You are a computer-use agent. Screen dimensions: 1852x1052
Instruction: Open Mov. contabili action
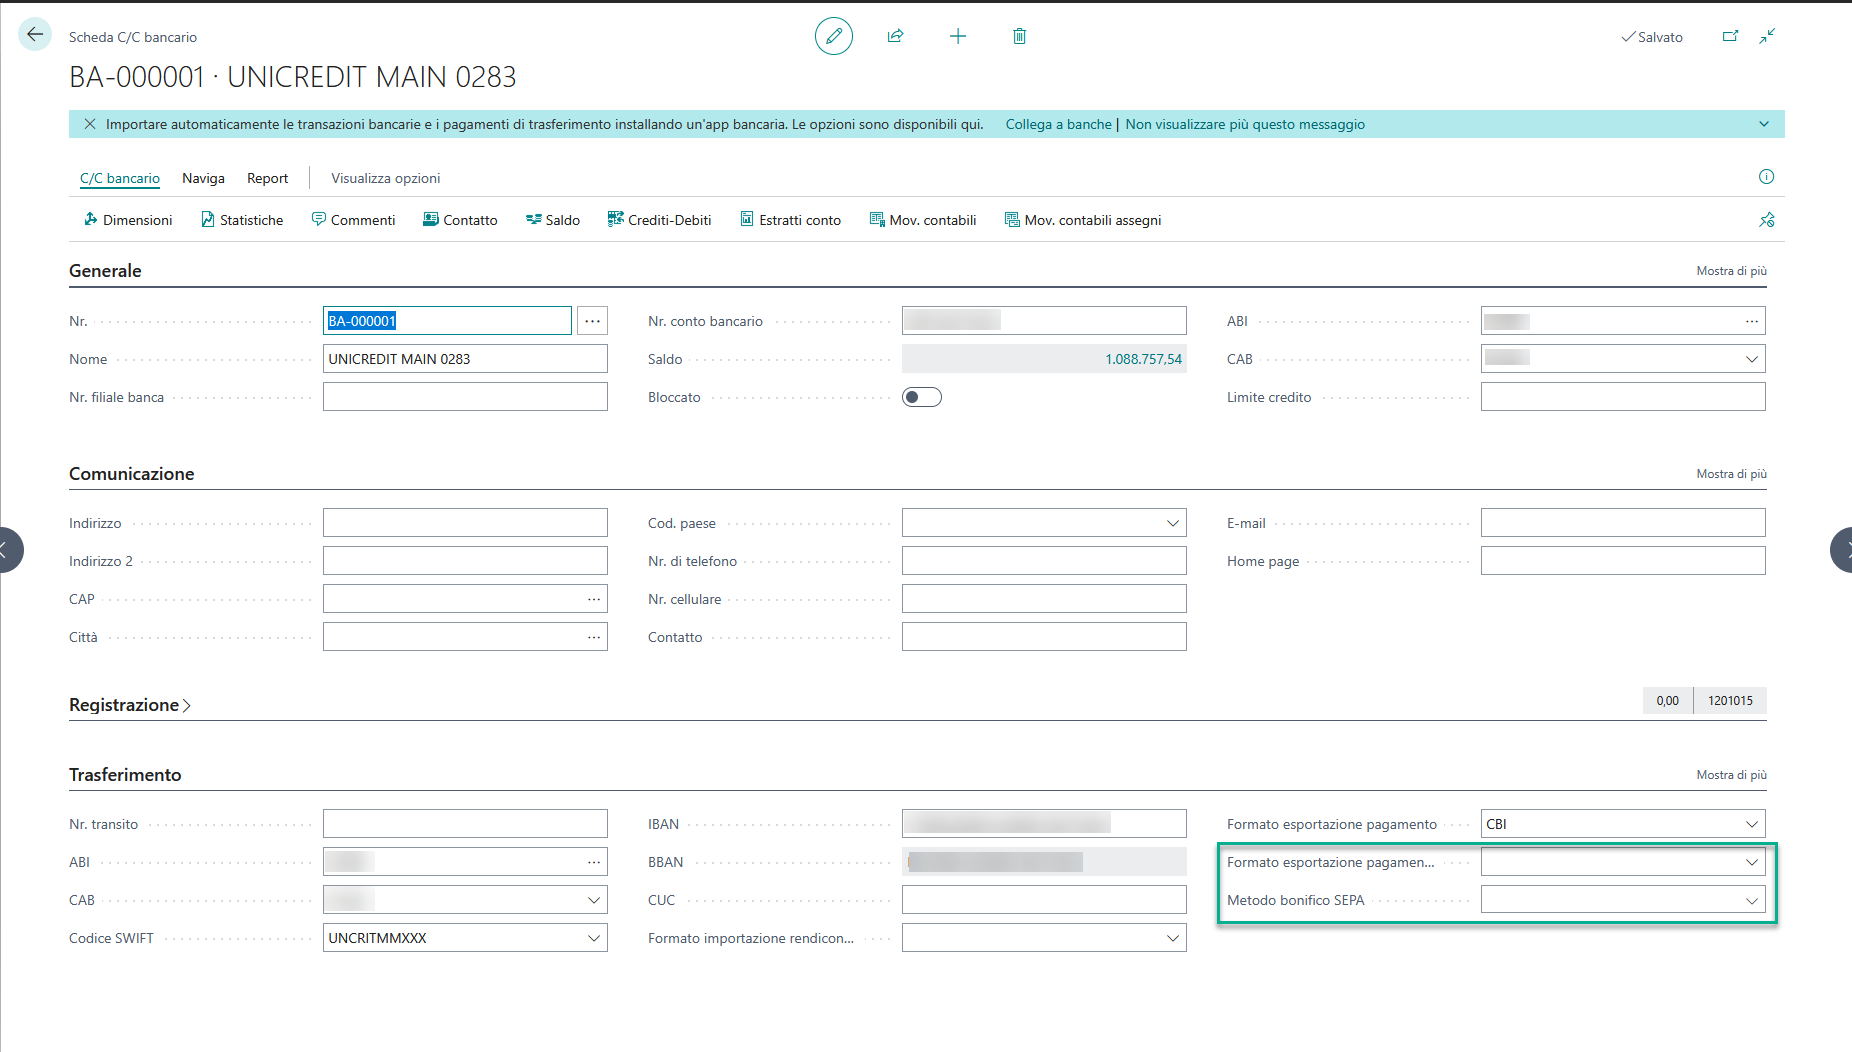coord(923,220)
